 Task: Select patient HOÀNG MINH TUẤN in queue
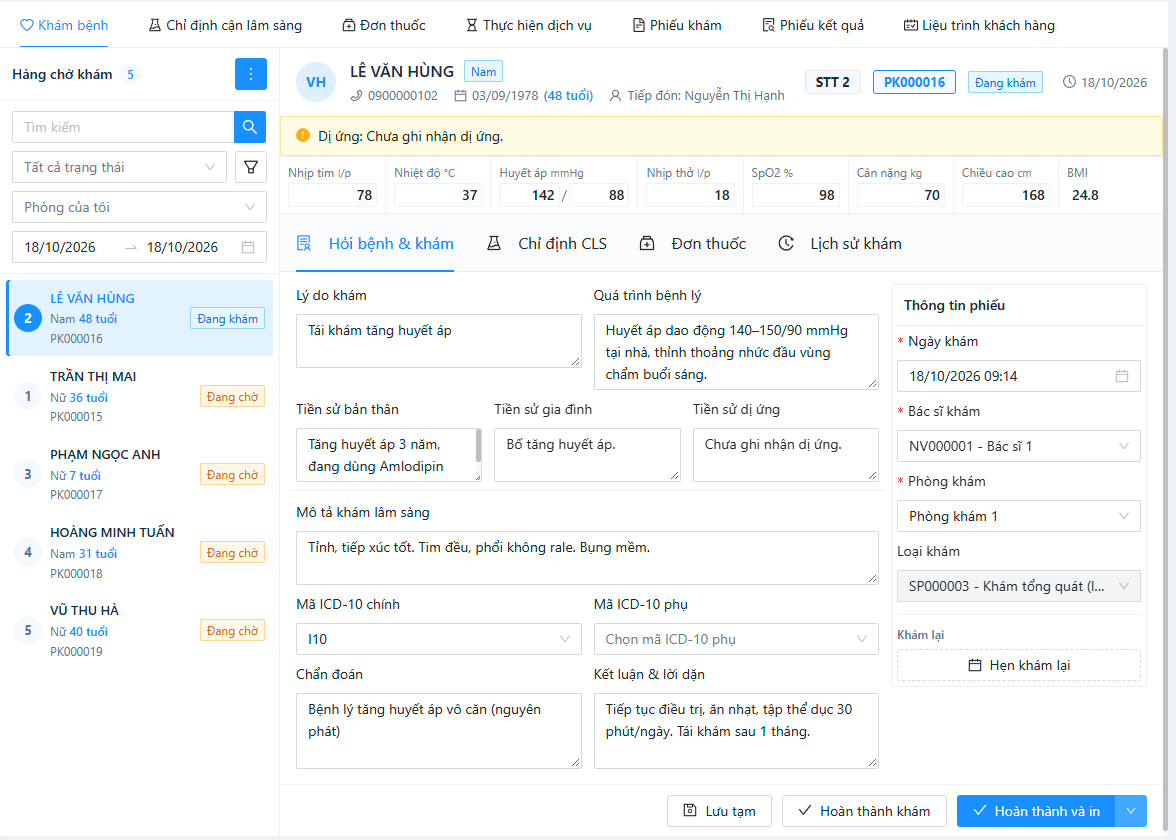[x=140, y=553]
